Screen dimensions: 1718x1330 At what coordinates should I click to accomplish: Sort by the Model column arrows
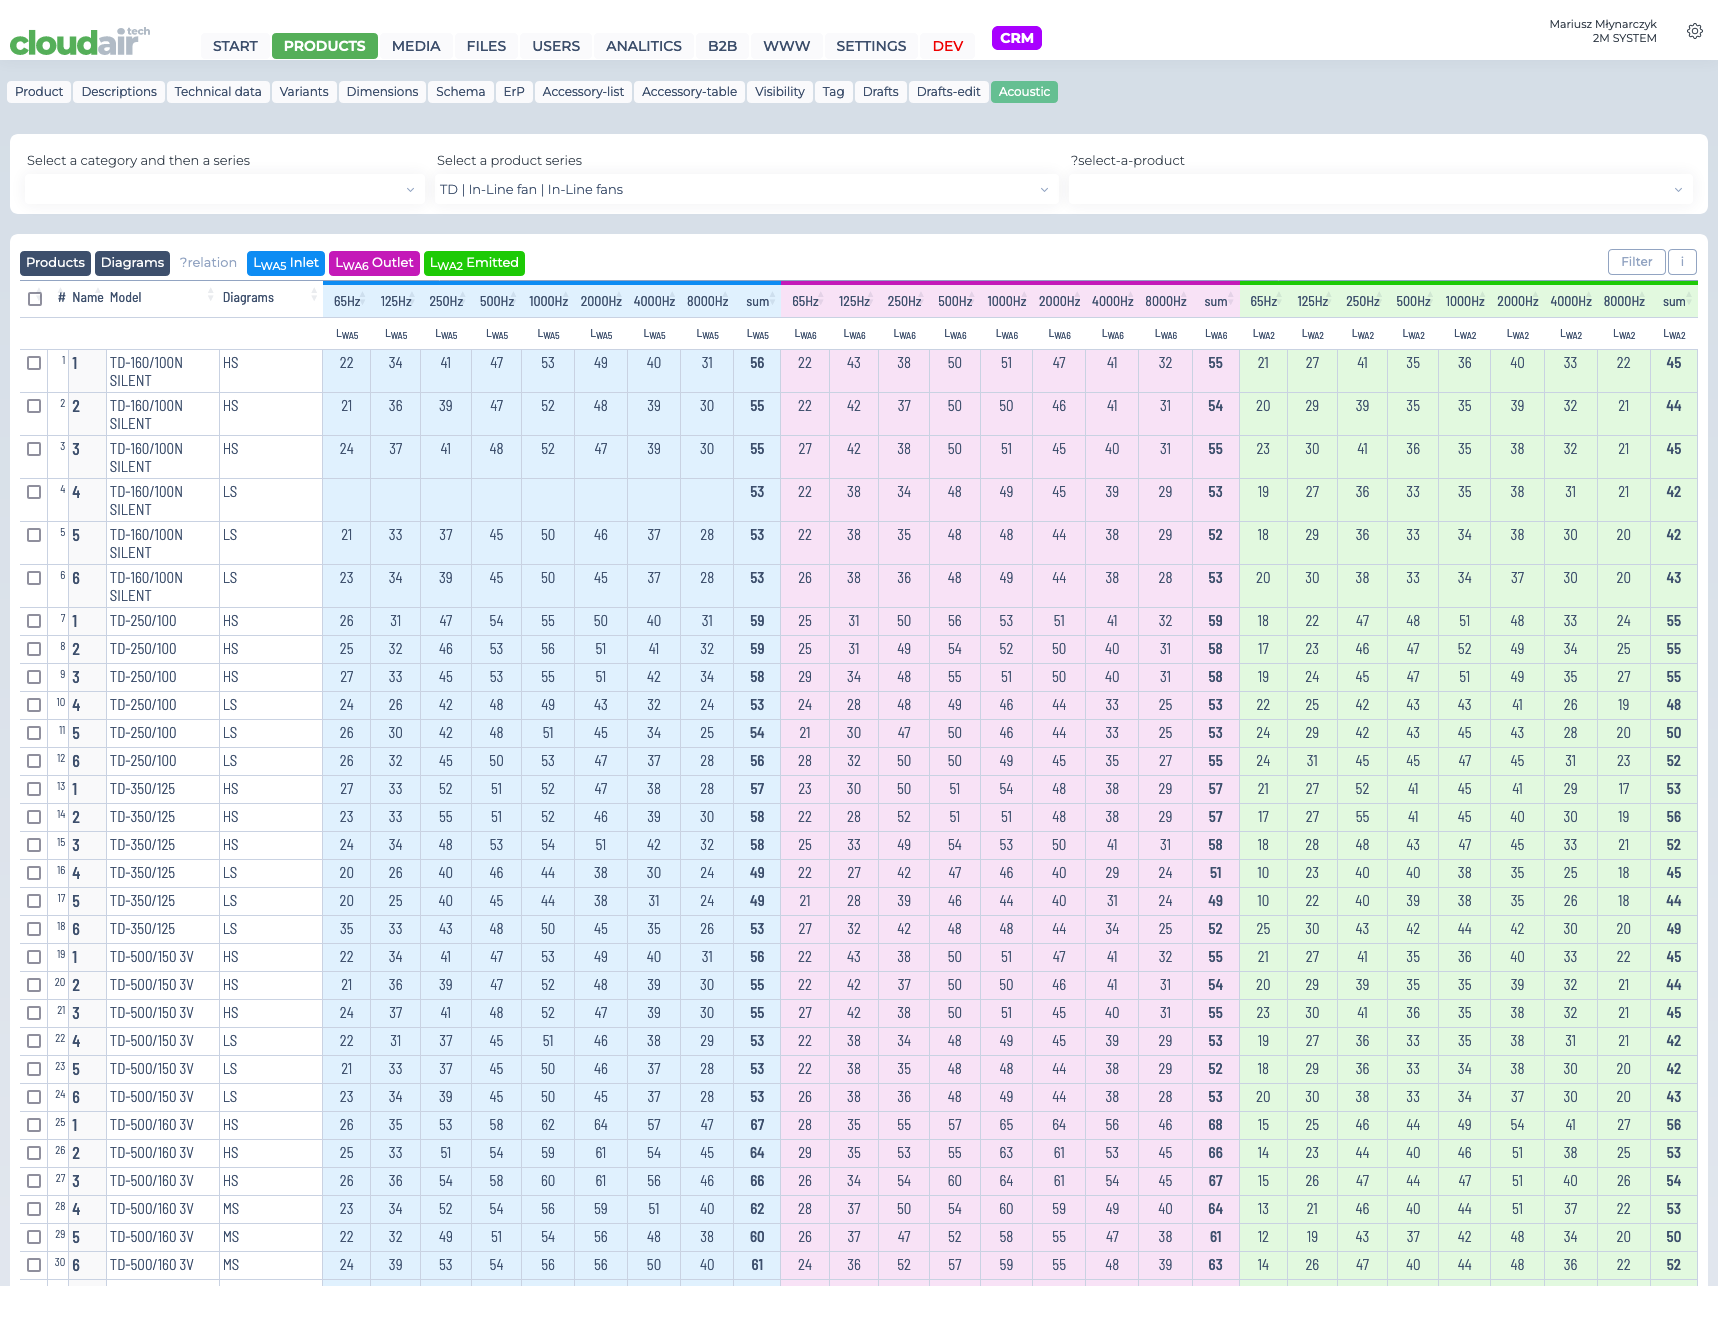click(211, 296)
